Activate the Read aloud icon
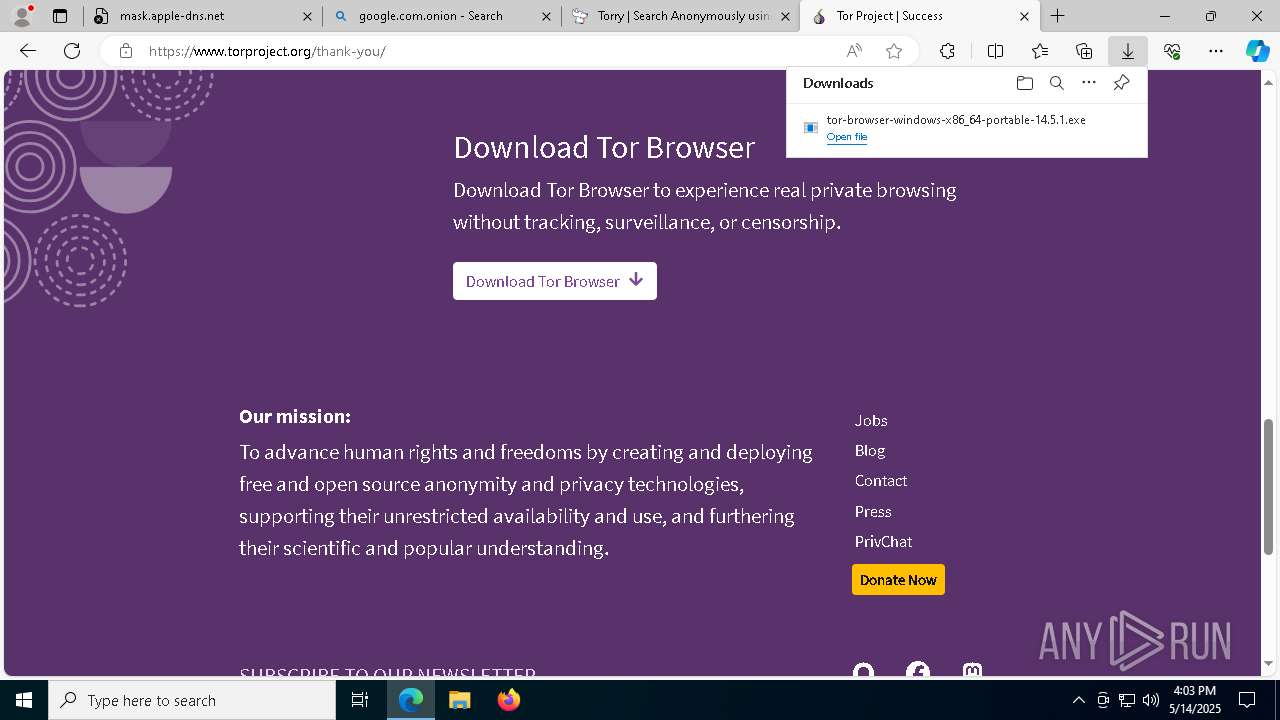Viewport: 1280px width, 720px height. pos(854,51)
